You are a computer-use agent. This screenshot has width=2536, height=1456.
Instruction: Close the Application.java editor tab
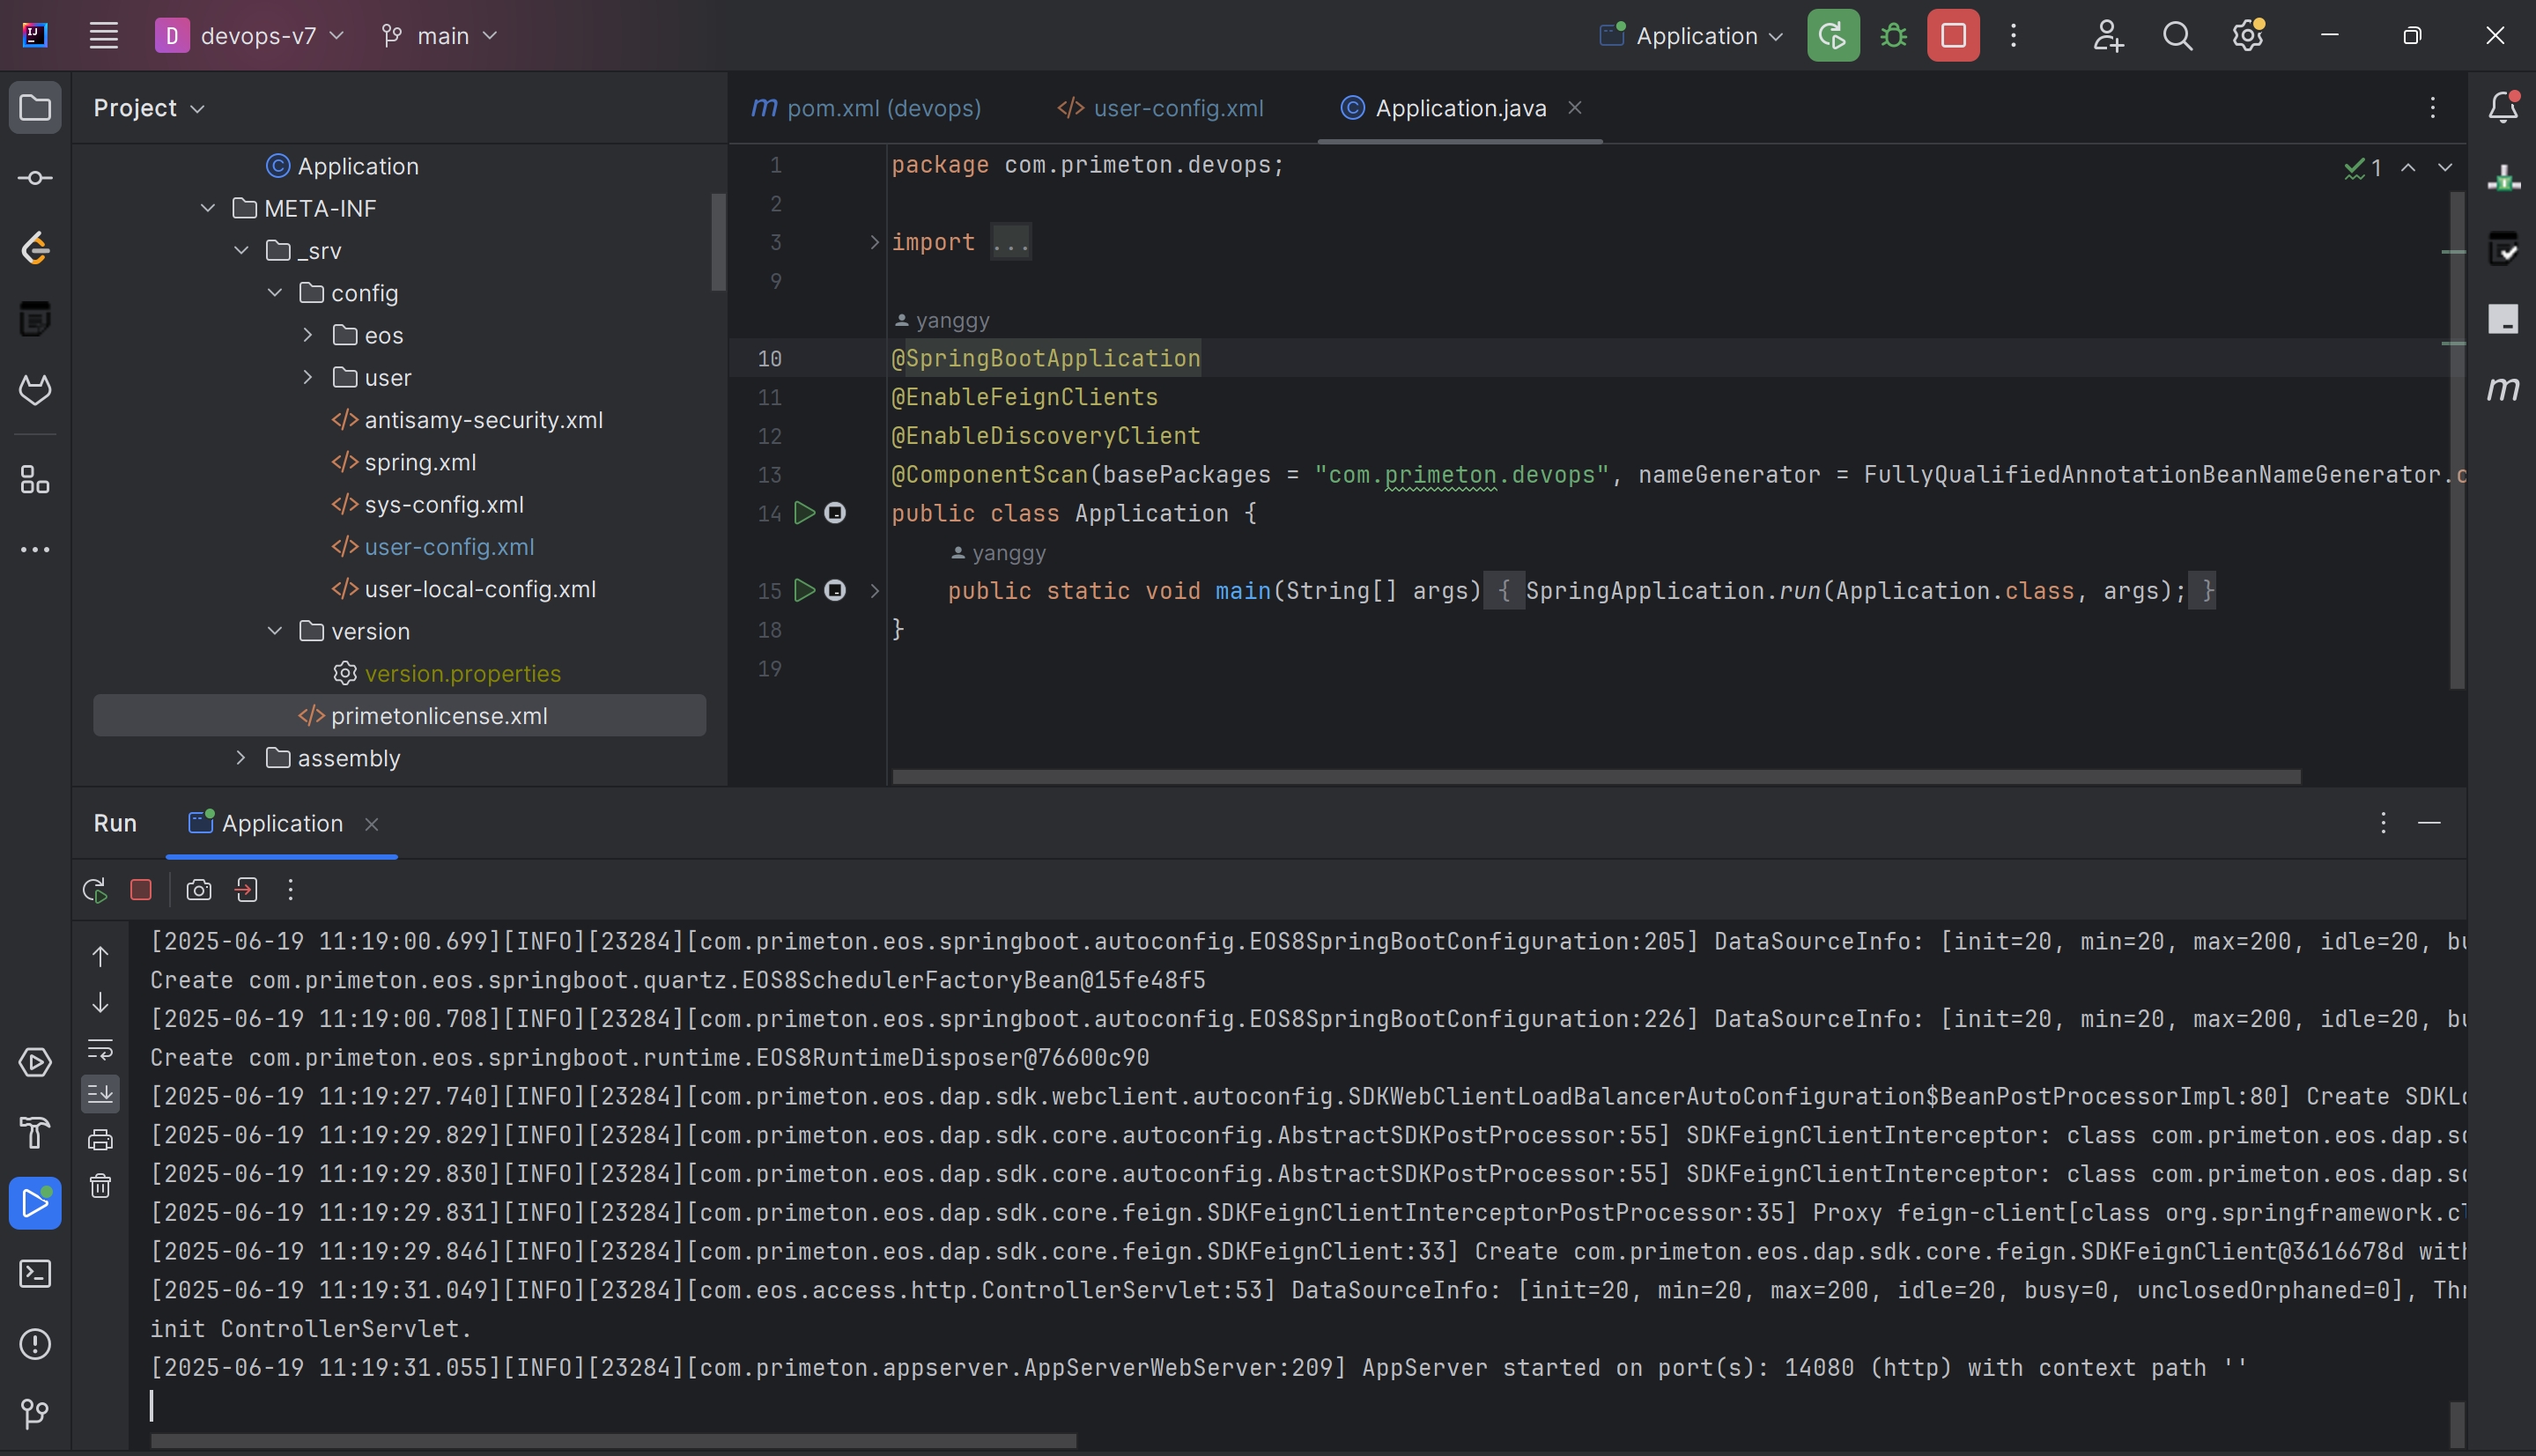pos(1575,108)
